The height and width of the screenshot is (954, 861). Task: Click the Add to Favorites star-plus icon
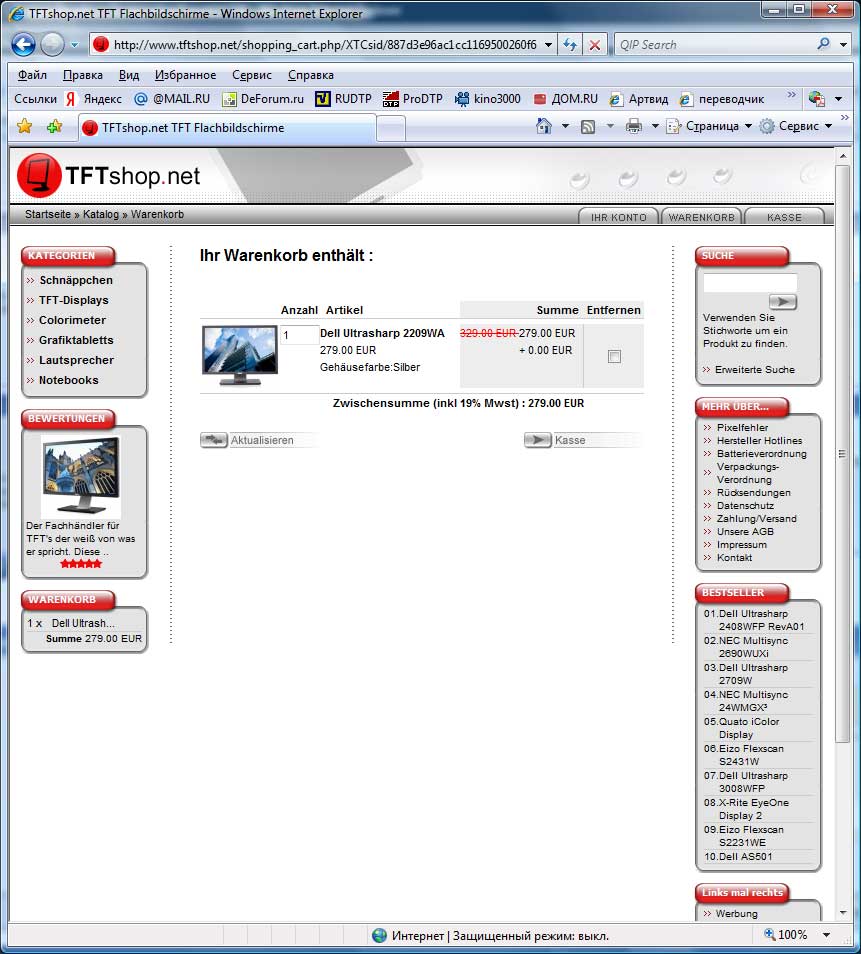point(54,126)
